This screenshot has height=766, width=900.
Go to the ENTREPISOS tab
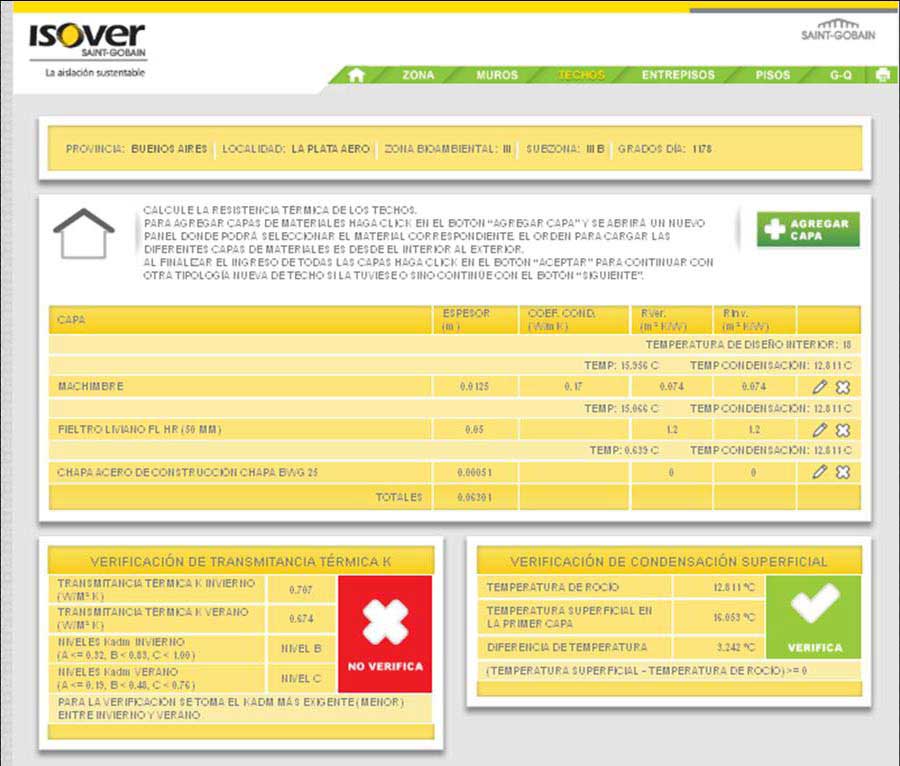point(678,75)
